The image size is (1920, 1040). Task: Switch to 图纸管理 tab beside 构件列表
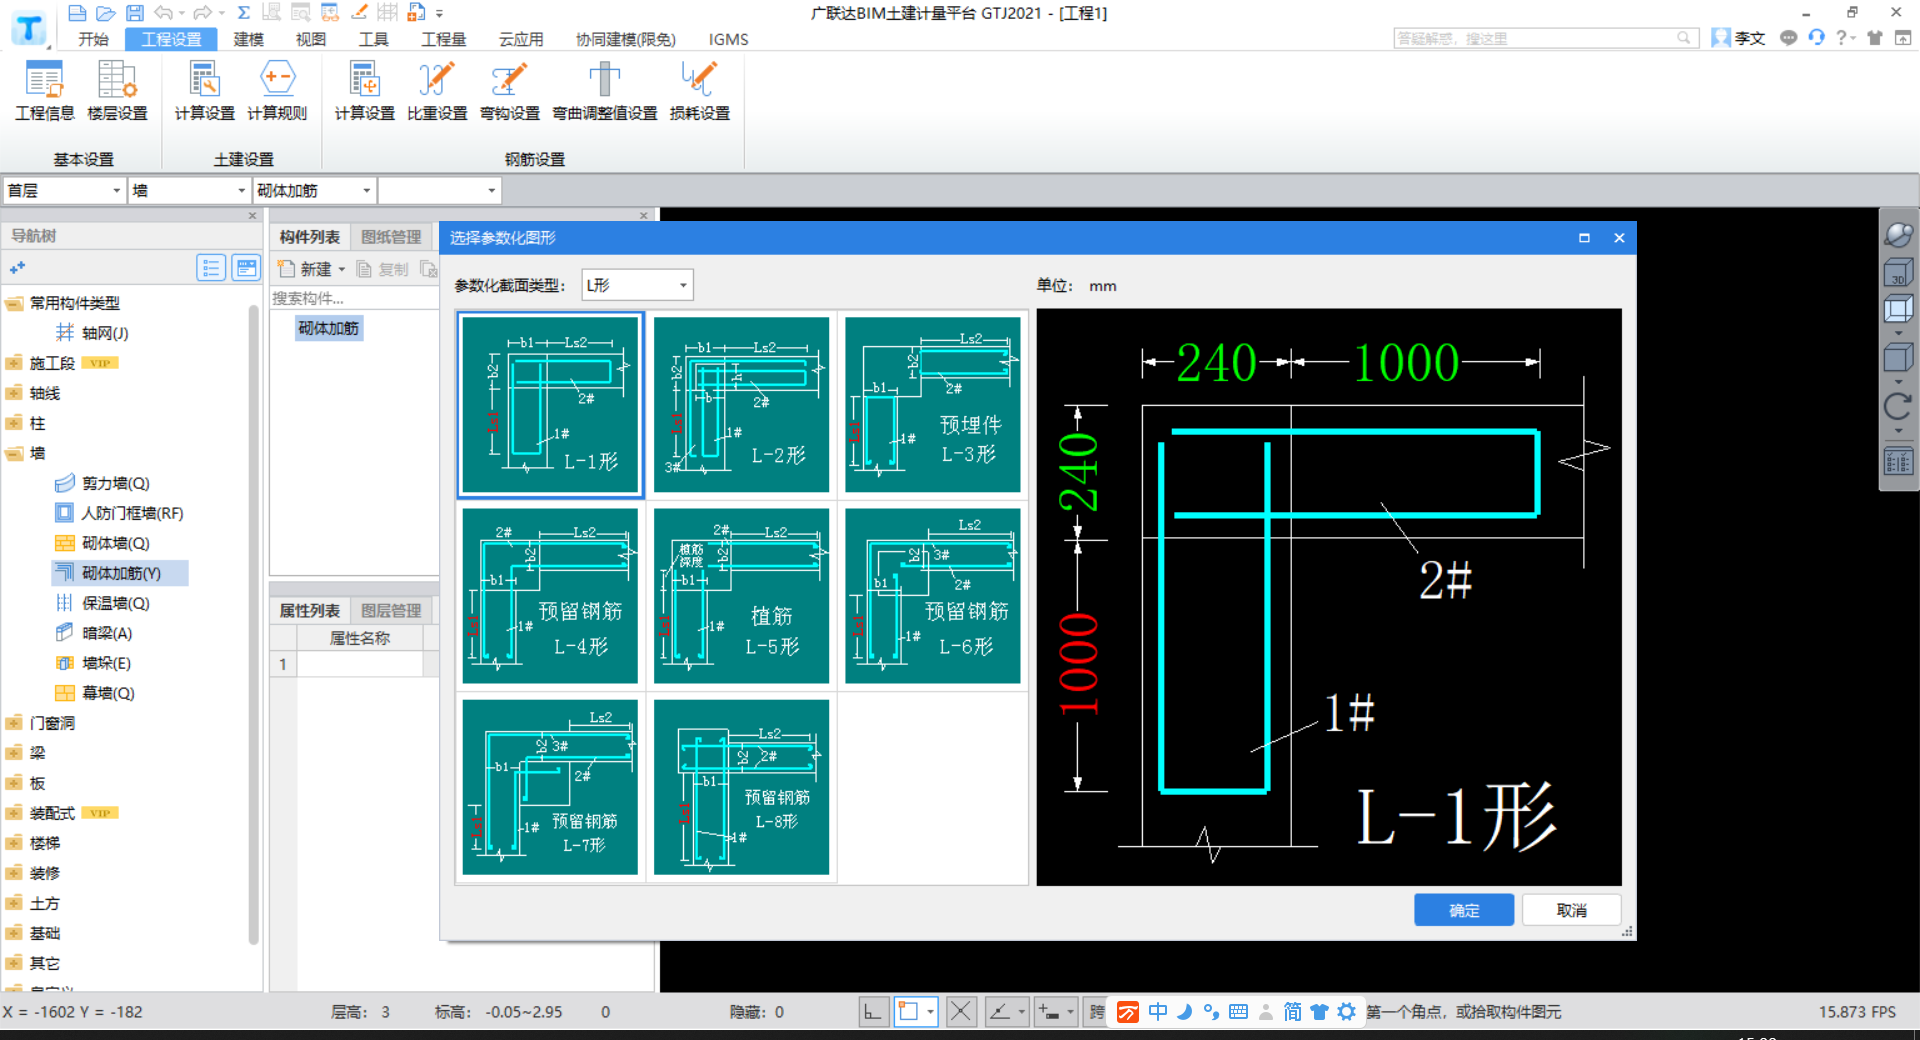[x=391, y=237]
